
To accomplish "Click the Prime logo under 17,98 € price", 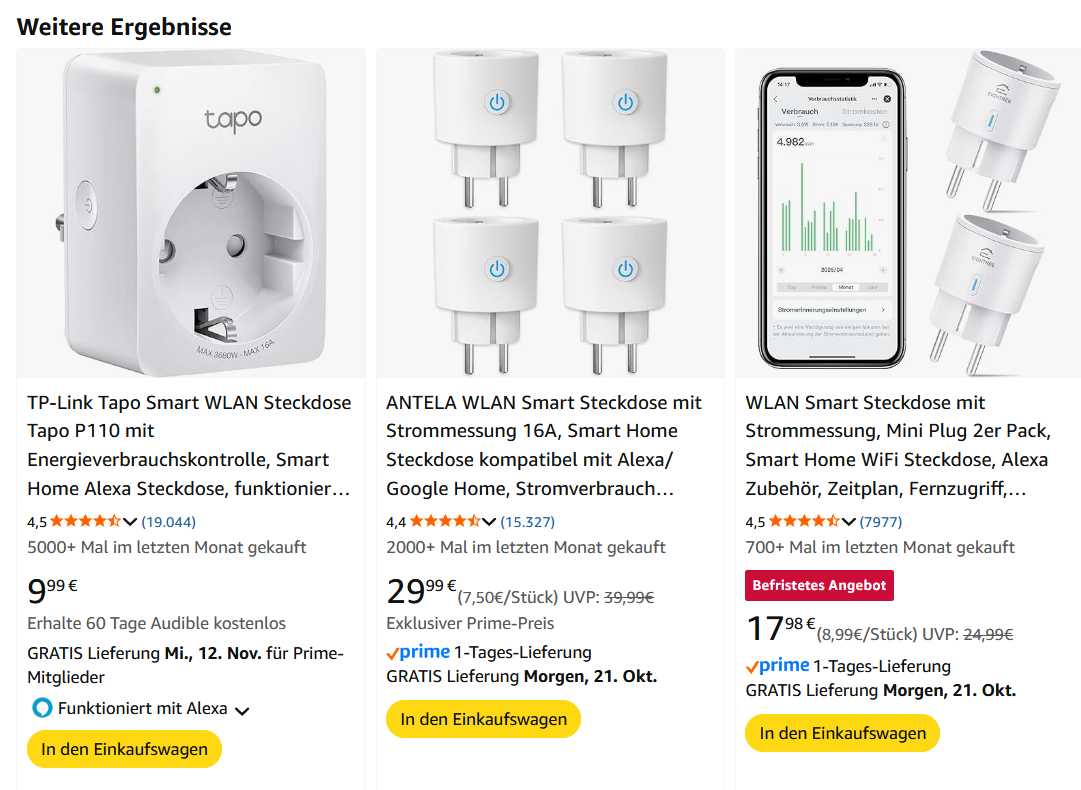I will click(x=777, y=666).
